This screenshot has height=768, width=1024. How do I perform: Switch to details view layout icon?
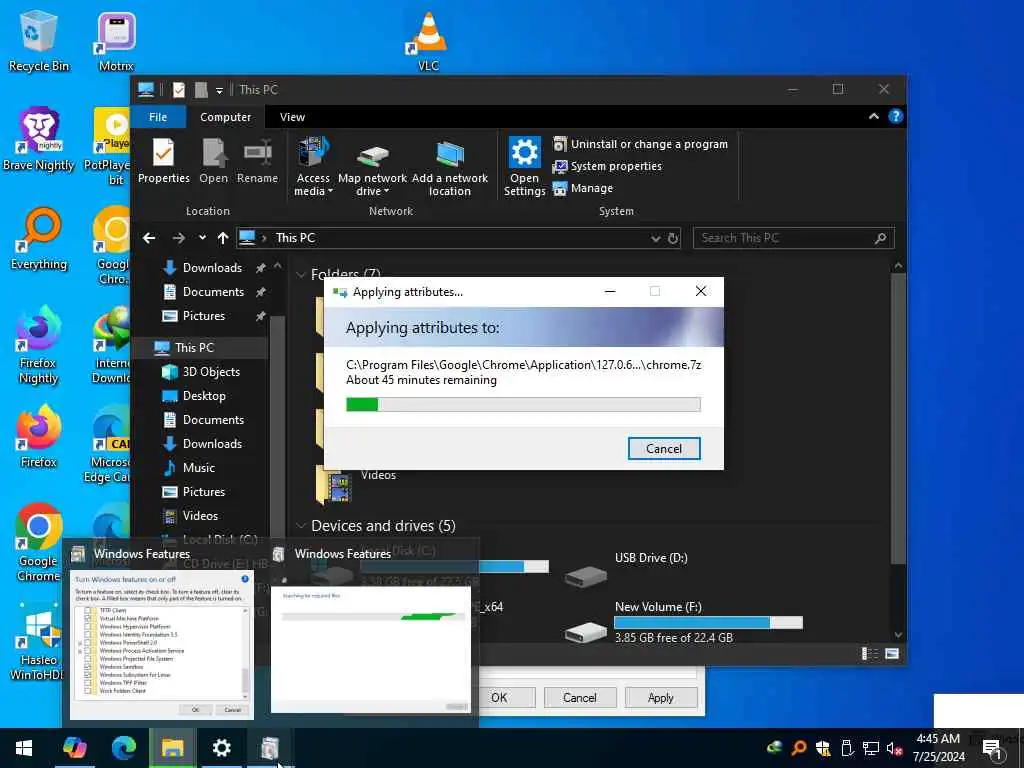869,654
